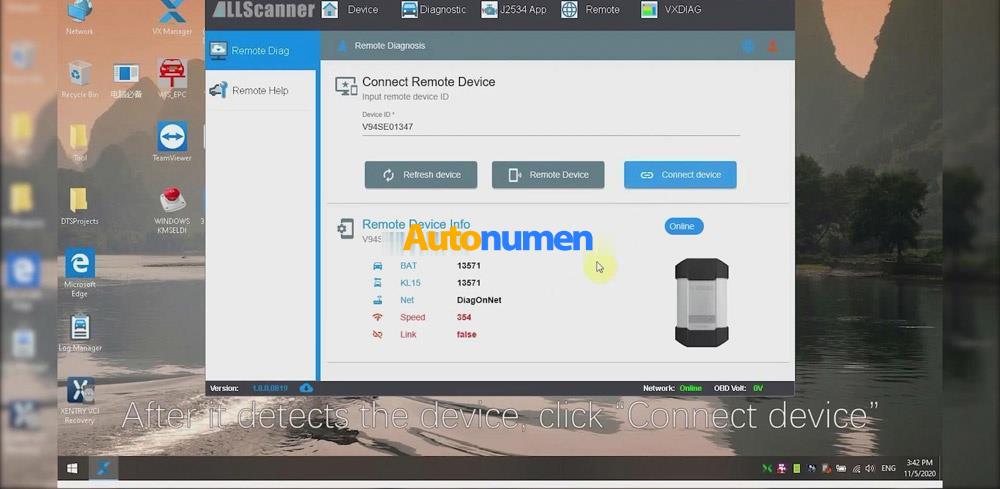Click the BAT car icon

[378, 266]
